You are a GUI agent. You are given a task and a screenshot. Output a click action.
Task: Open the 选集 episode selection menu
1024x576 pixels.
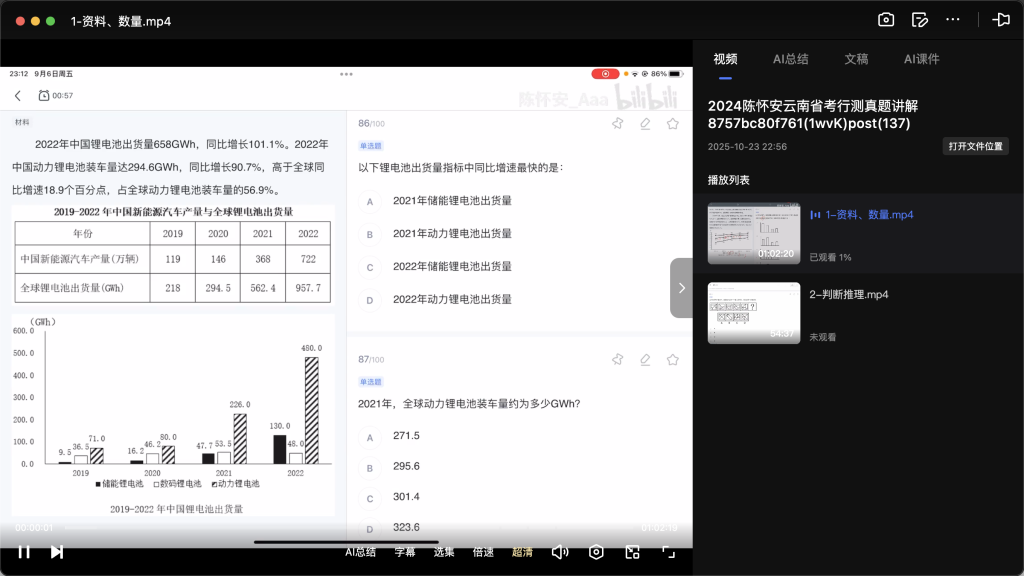pos(444,551)
